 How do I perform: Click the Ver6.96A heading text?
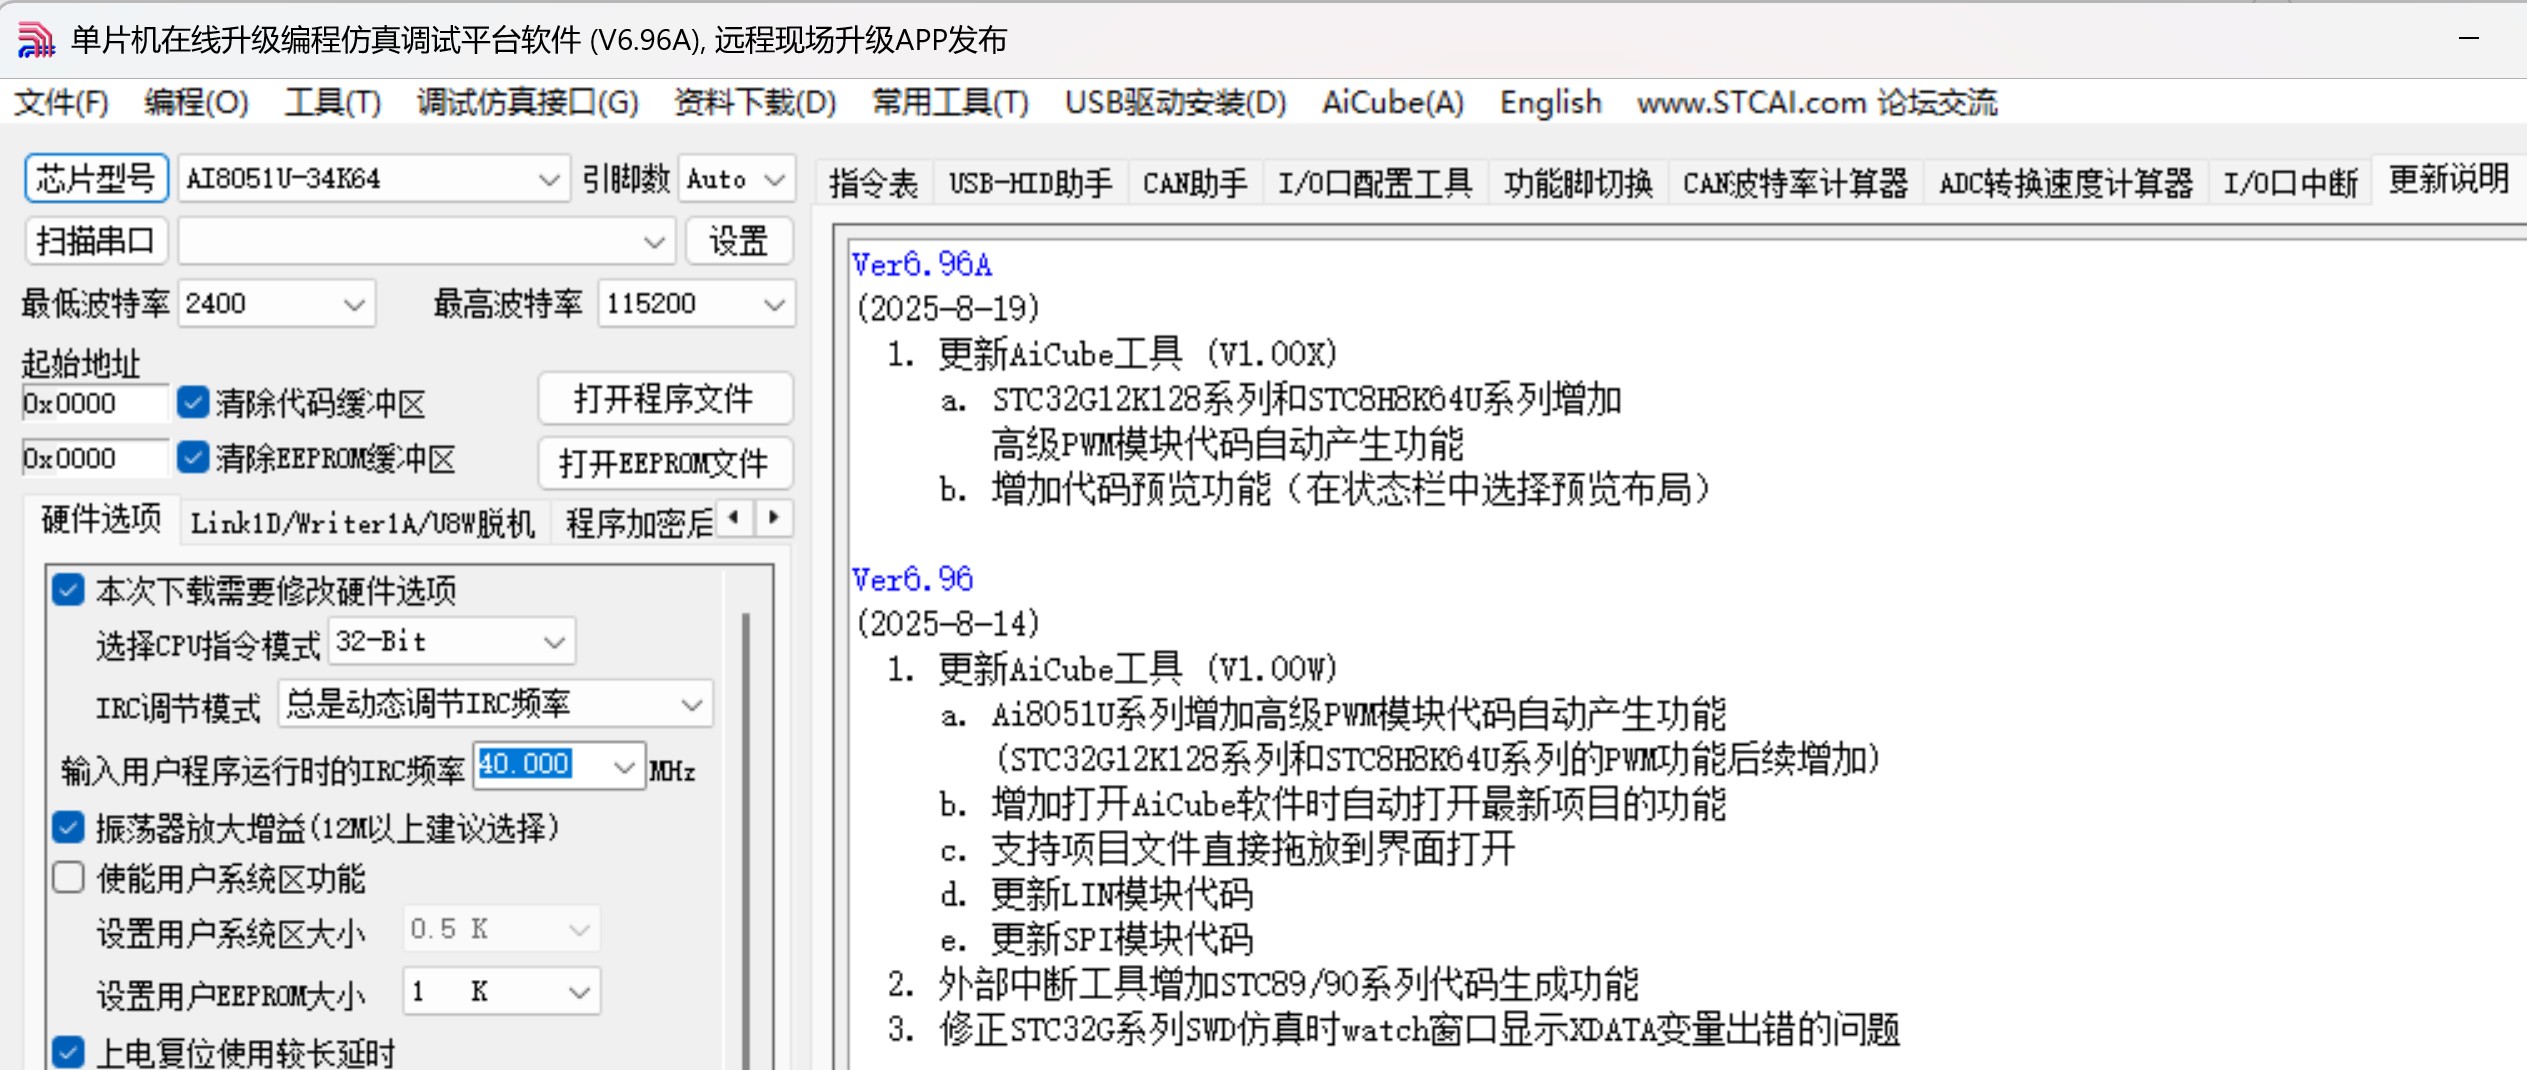(x=921, y=264)
